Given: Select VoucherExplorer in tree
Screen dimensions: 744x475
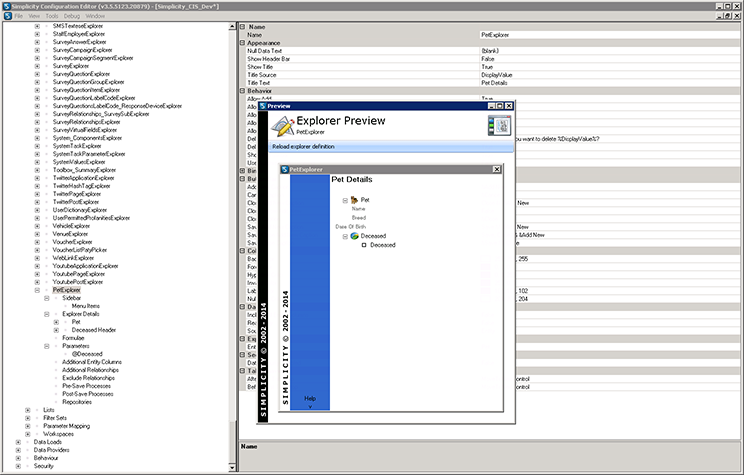Looking at the screenshot, I should (72, 242).
